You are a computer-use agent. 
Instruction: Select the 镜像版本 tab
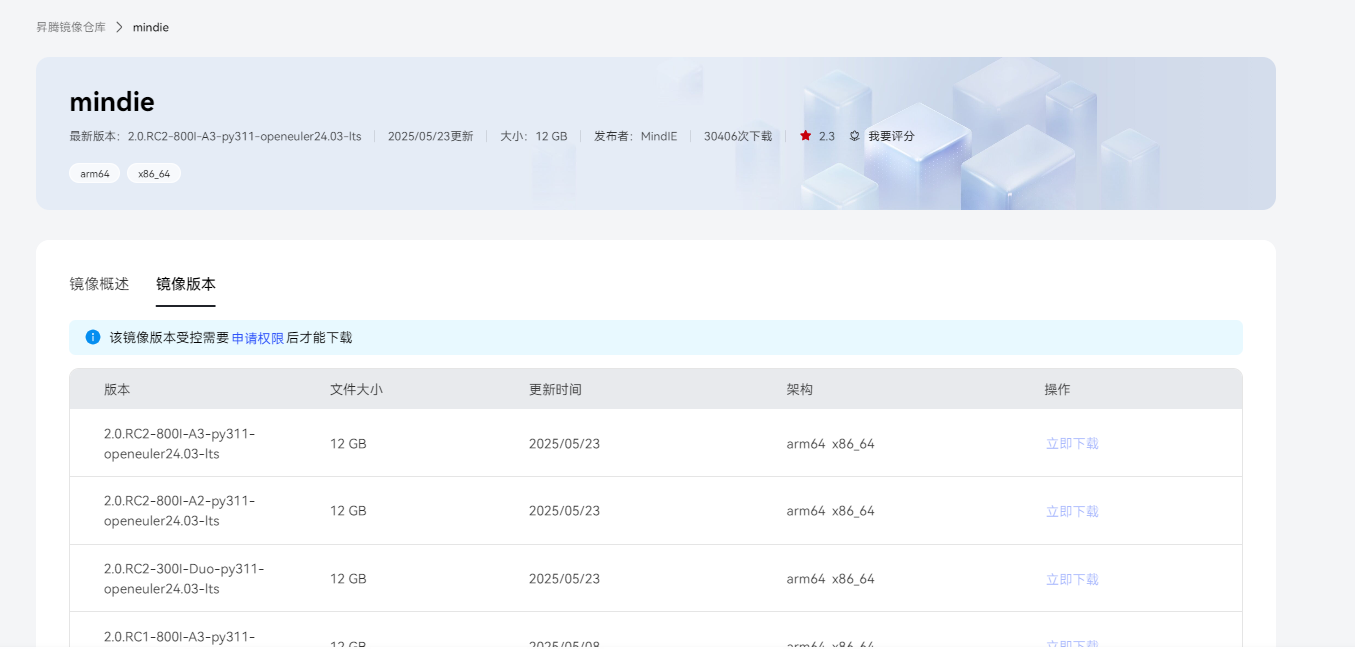186,284
